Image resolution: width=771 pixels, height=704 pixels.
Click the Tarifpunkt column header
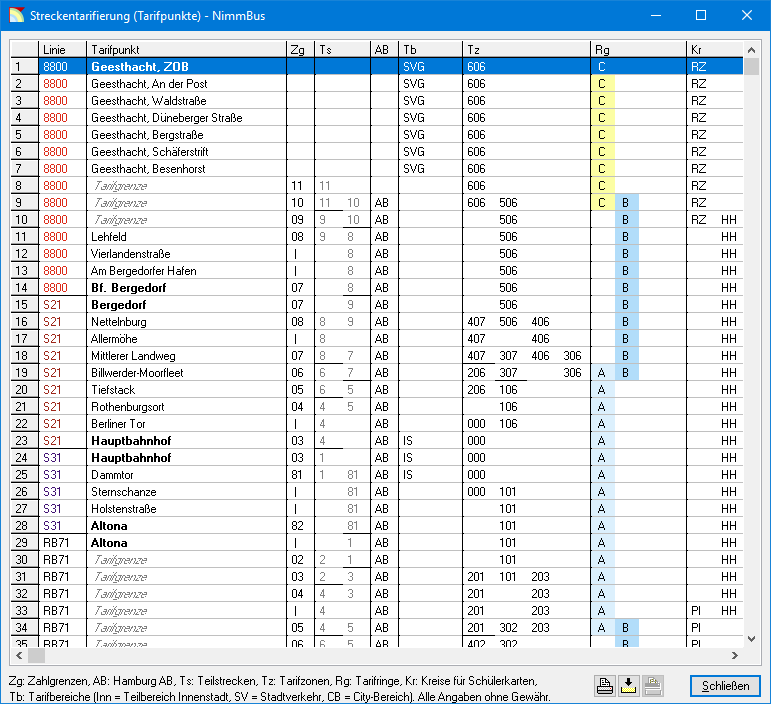[x=185, y=49]
